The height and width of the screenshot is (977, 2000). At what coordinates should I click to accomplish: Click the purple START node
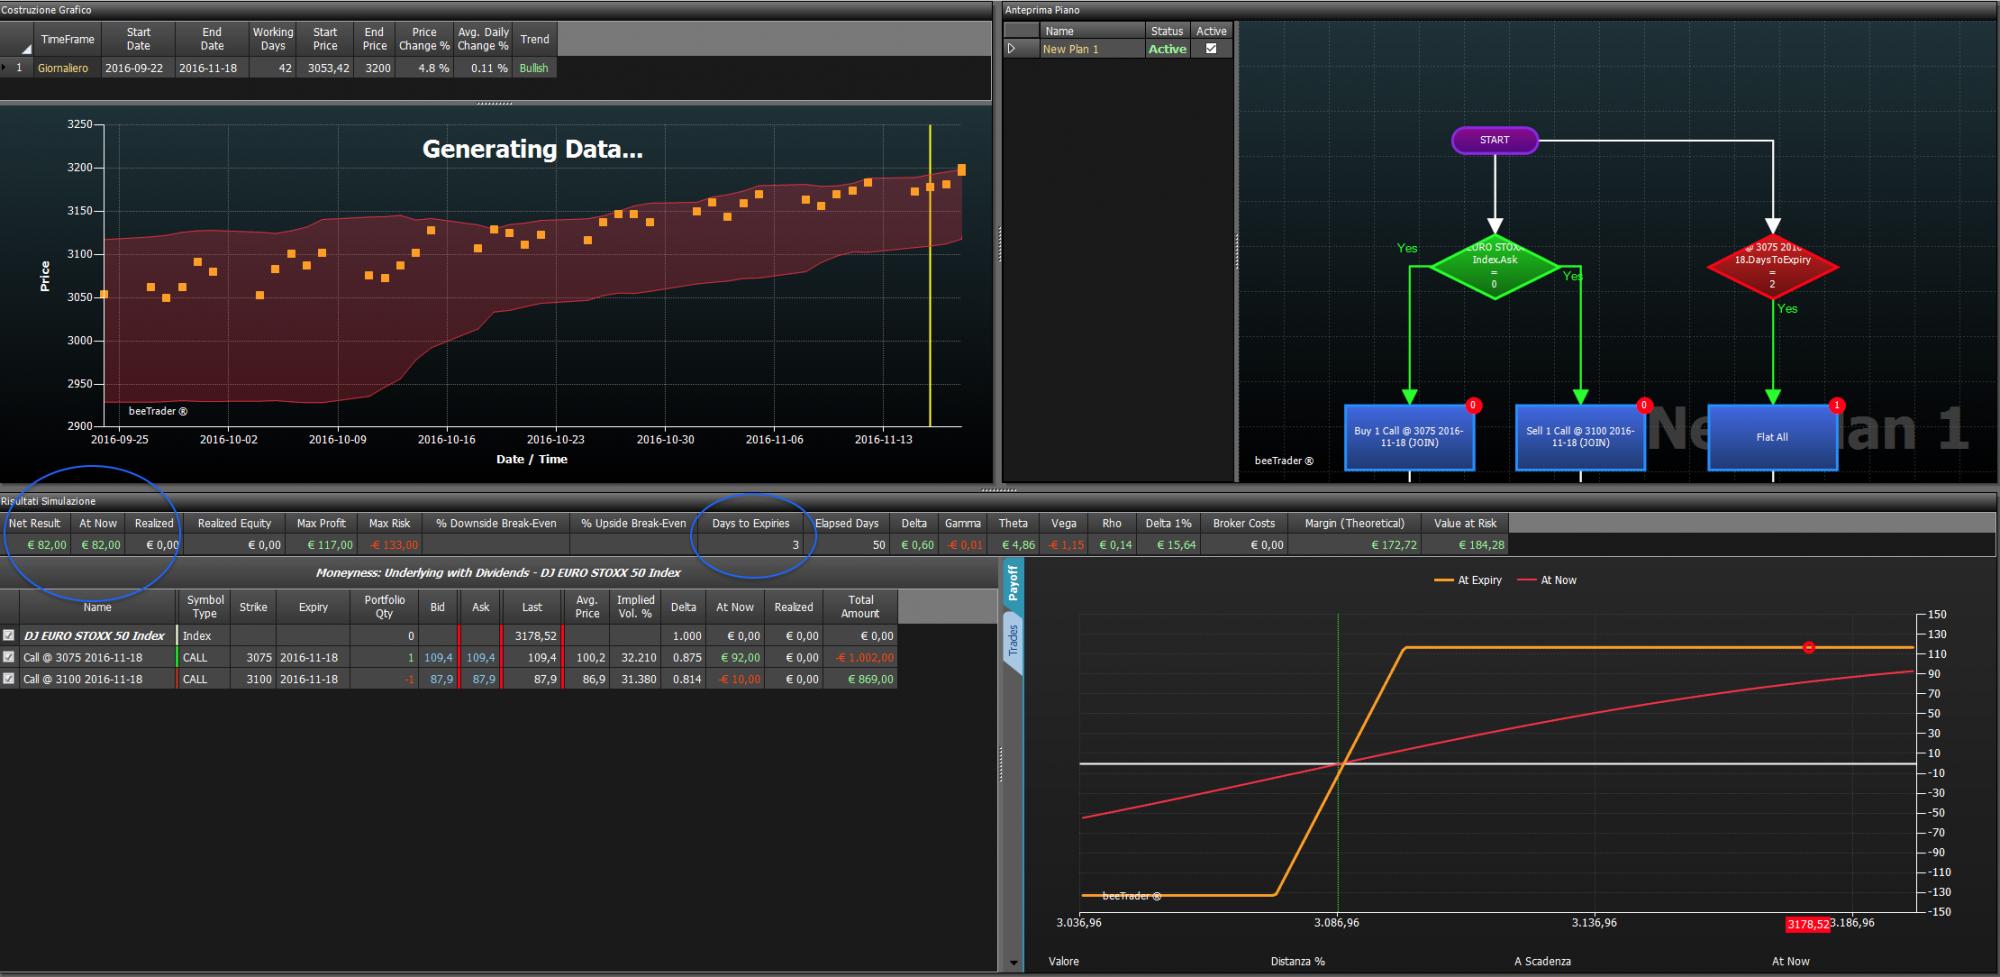[1494, 140]
